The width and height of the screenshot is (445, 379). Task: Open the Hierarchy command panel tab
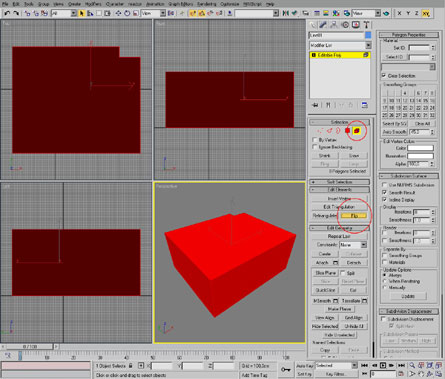(x=334, y=25)
